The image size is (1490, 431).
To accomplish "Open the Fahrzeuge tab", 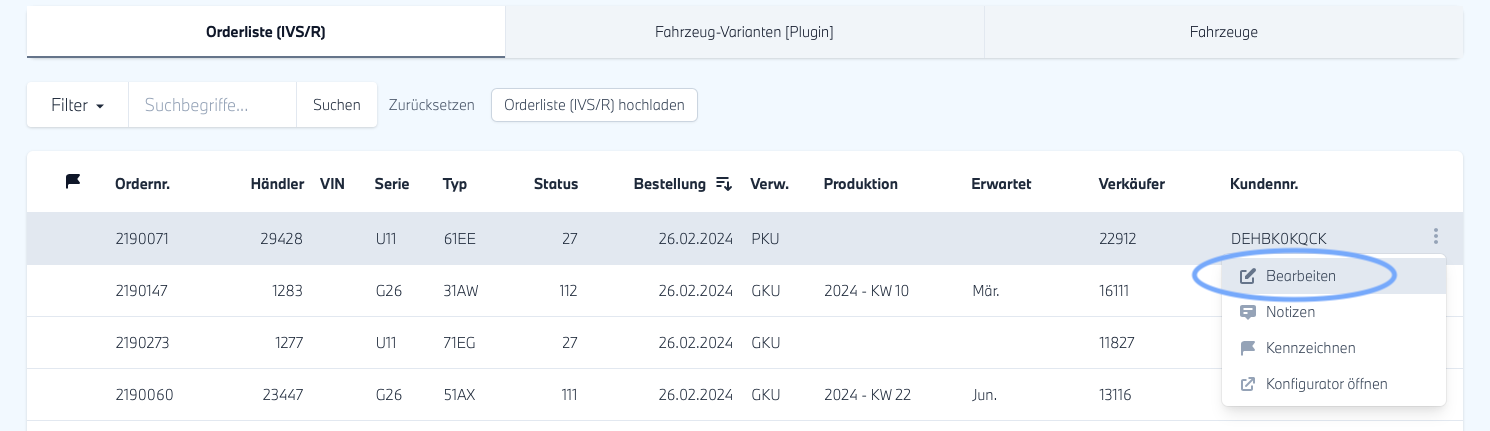I will coord(1223,32).
